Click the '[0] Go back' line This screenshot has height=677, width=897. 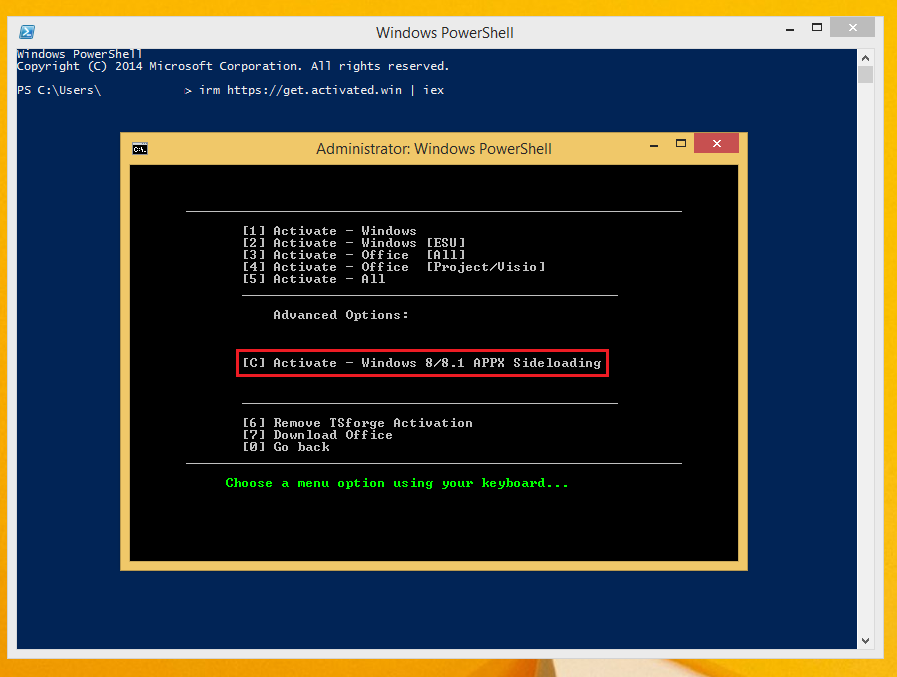[x=286, y=447]
